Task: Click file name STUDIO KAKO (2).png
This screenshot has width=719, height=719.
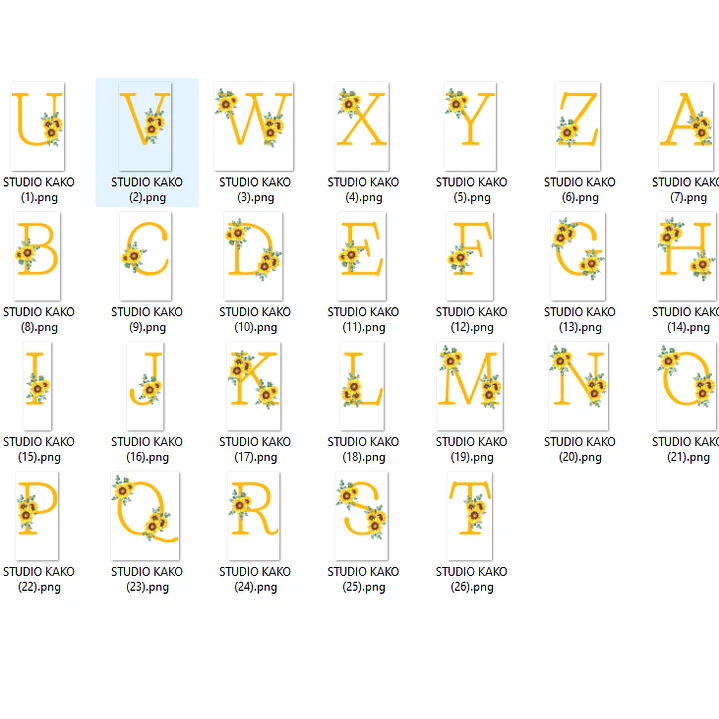Action: click(147, 190)
